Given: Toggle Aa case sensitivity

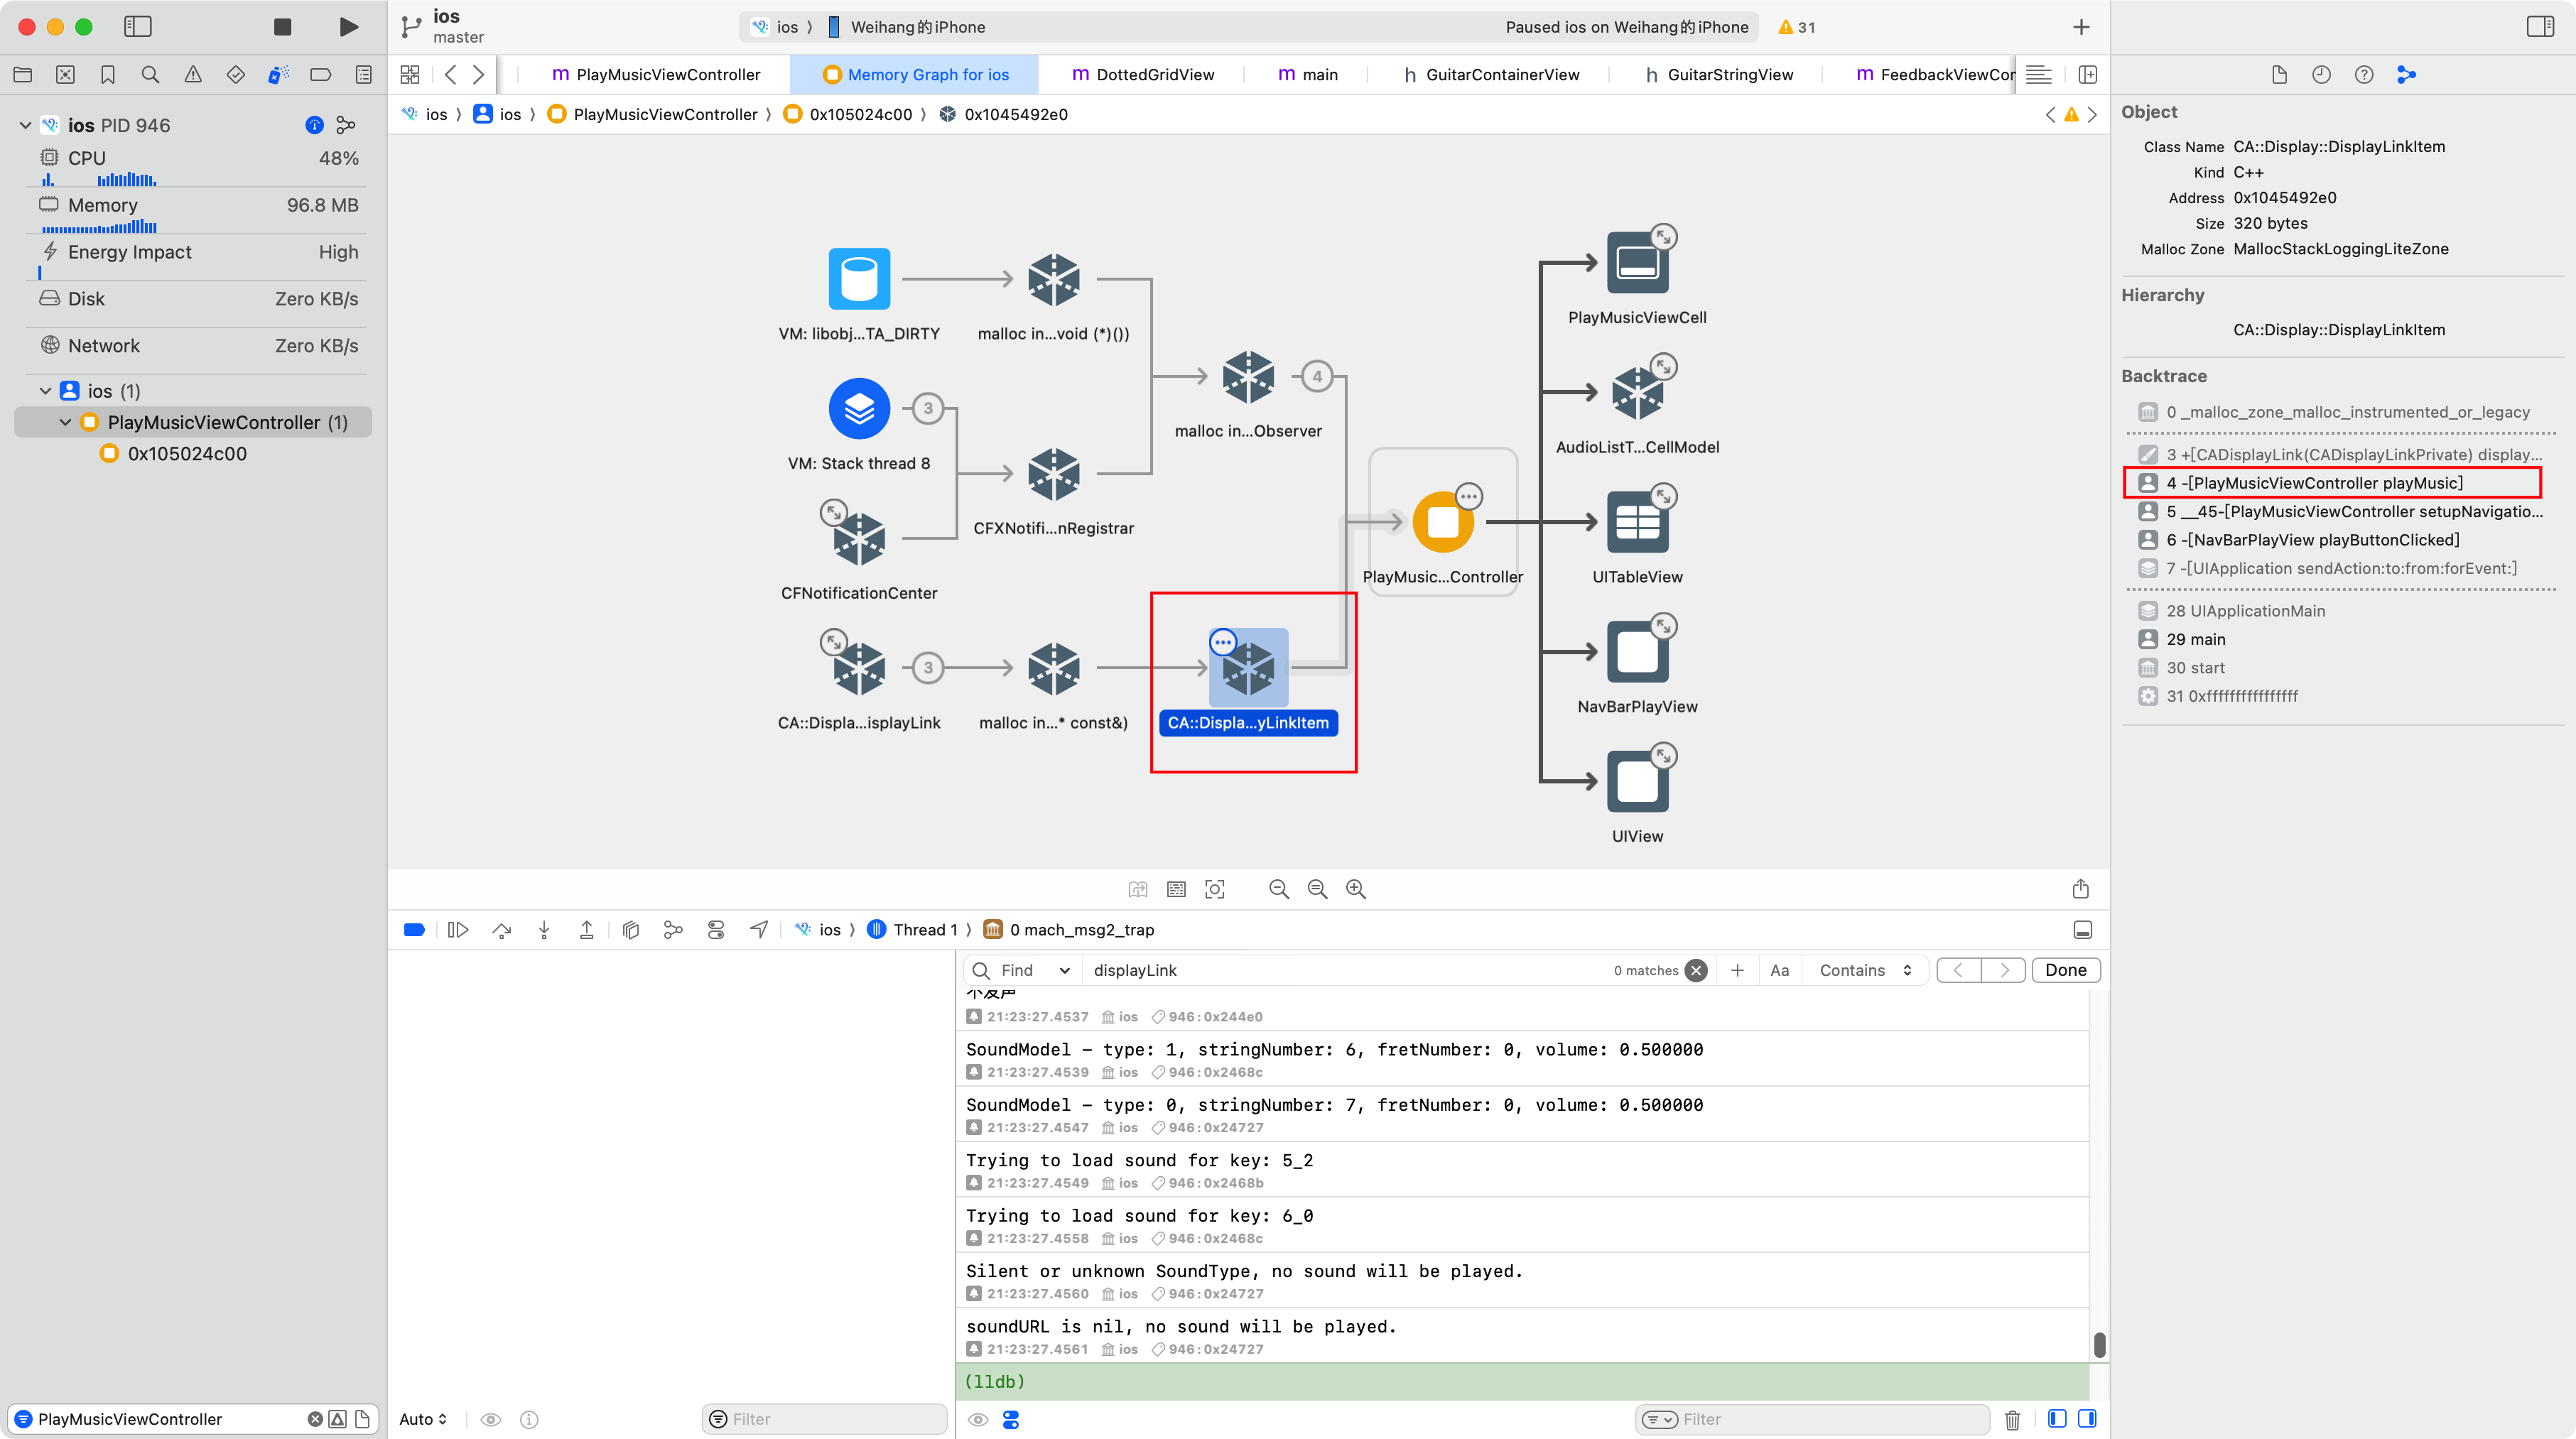Looking at the screenshot, I should pos(1780,970).
